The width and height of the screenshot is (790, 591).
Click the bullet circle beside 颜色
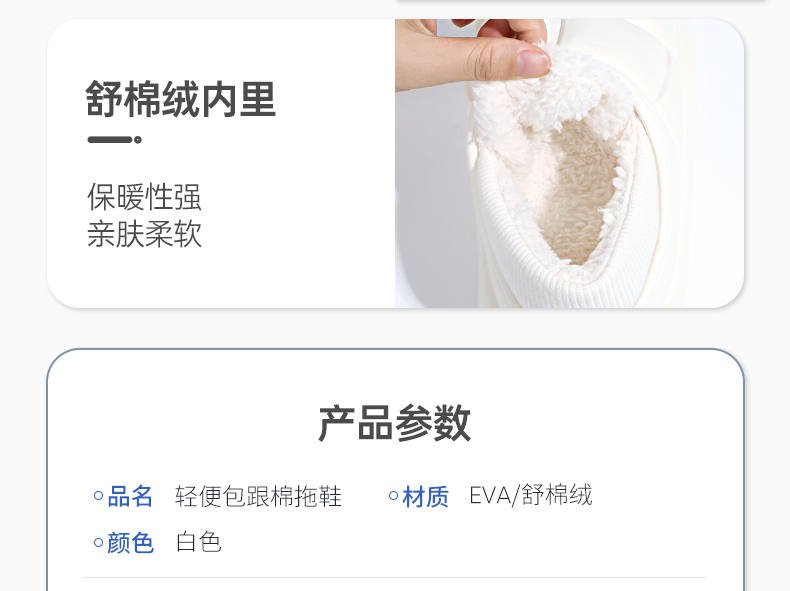pos(99,543)
